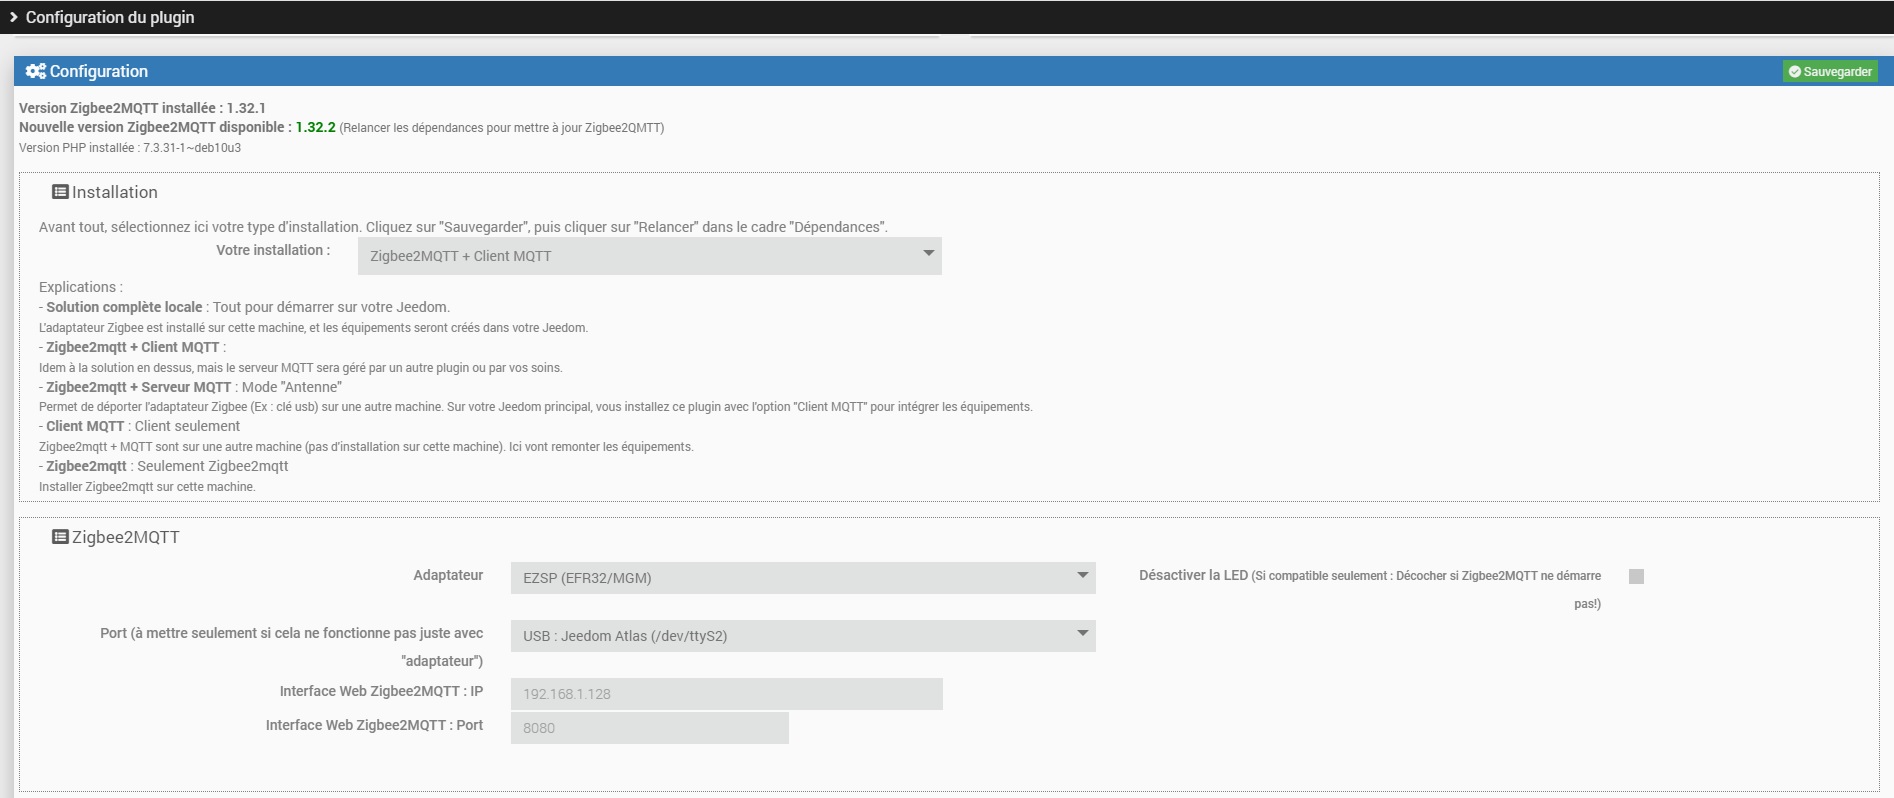
Task: Click the Adaptateur label
Action: tap(448, 575)
